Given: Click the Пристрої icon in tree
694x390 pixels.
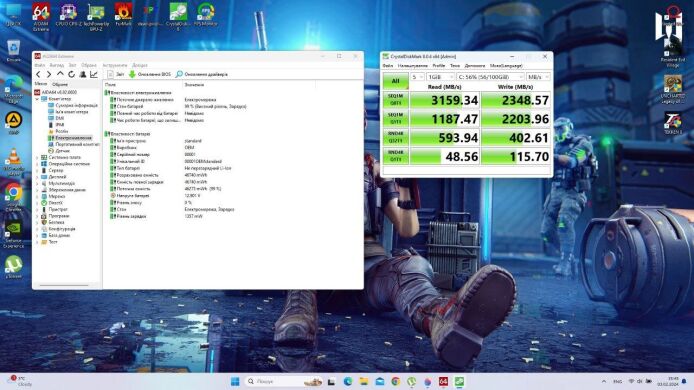Looking at the screenshot, I should click(x=44, y=209).
